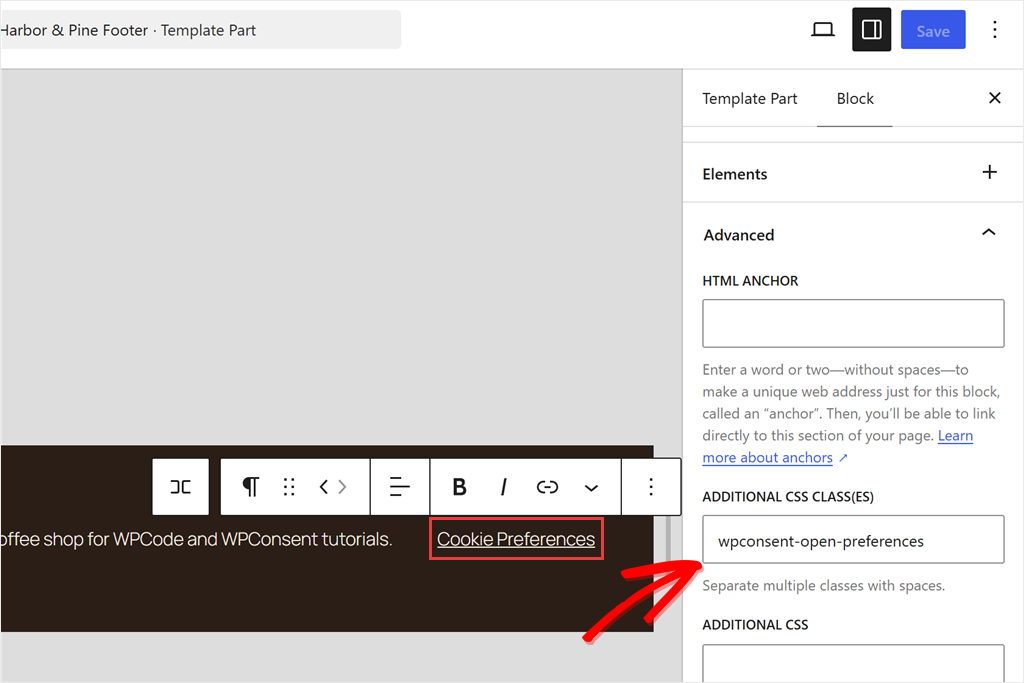This screenshot has height=683, width=1024.
Task: Click the laptop device preview icon
Action: [x=823, y=30]
